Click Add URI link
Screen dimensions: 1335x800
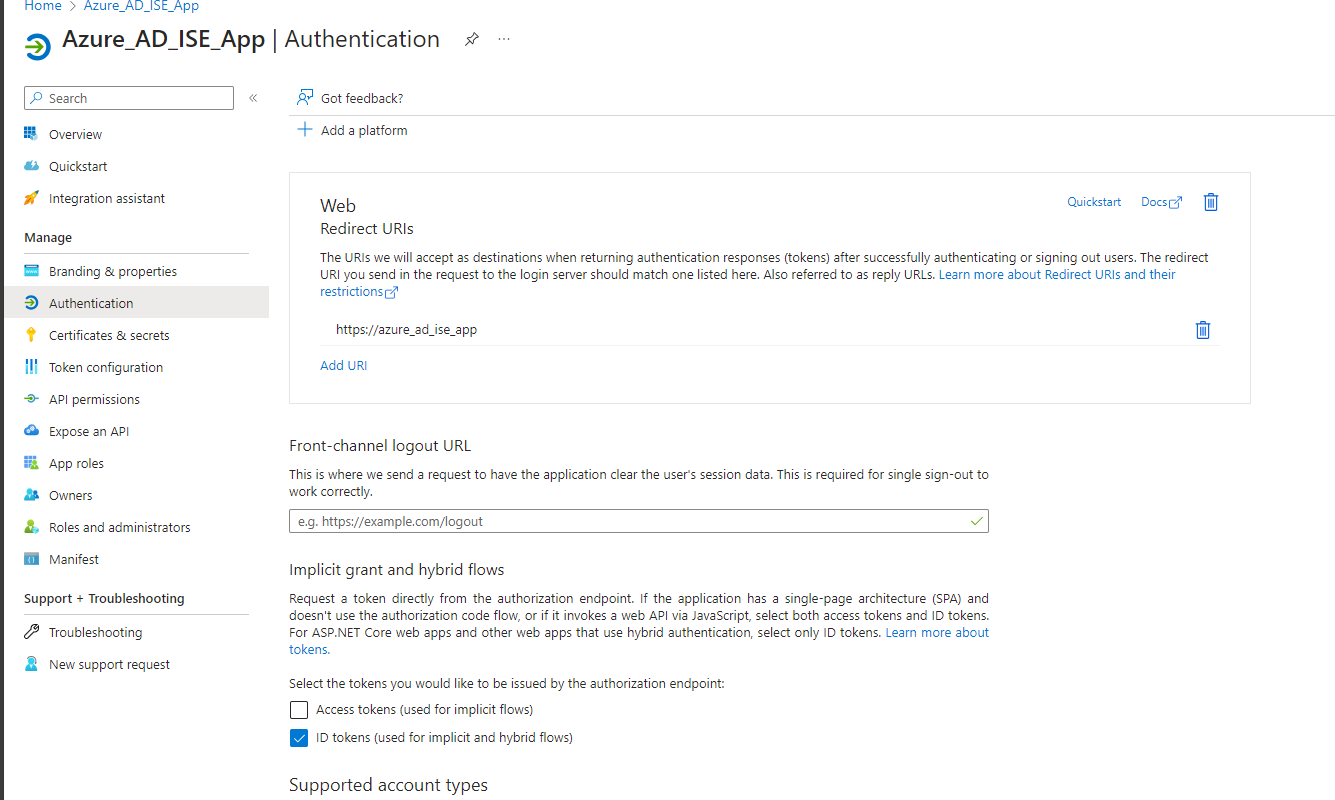point(343,366)
